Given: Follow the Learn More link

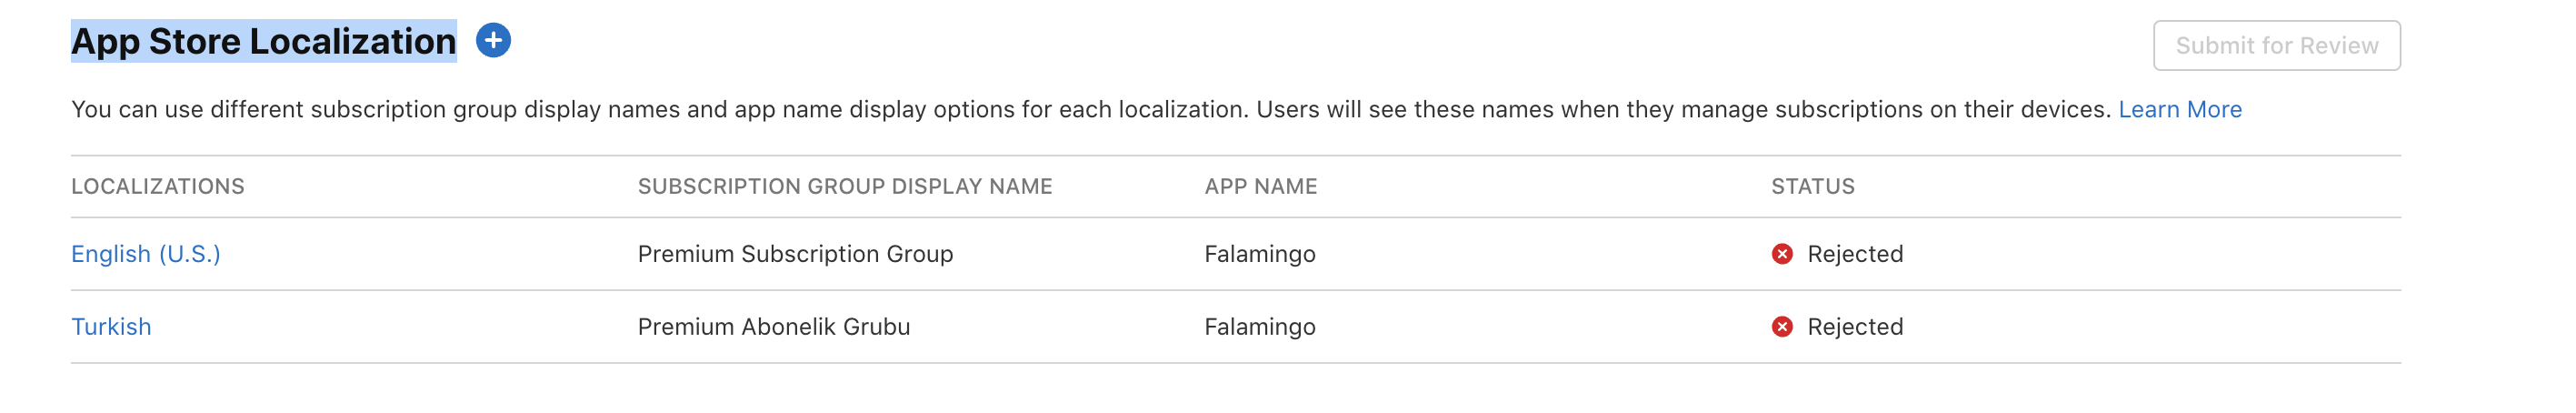Looking at the screenshot, I should pos(2180,109).
